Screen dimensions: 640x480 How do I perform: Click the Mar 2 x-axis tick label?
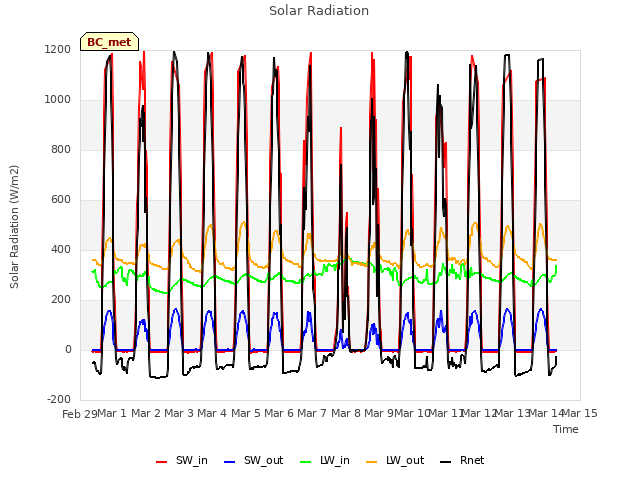146,413
